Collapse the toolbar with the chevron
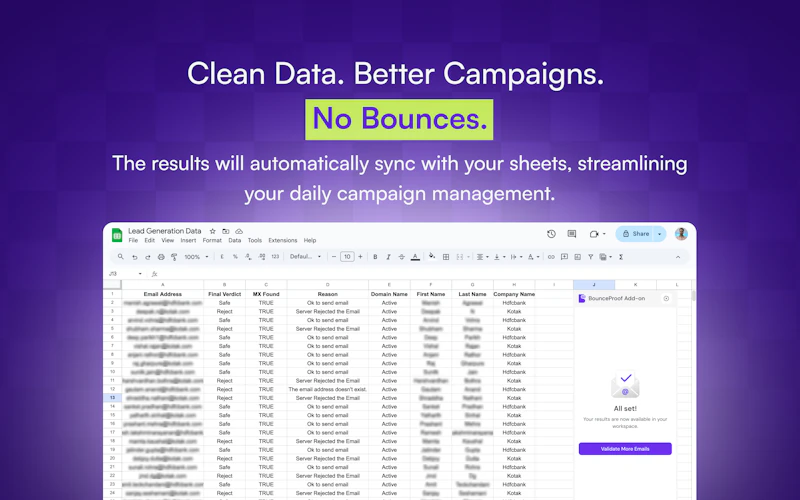 [678, 257]
